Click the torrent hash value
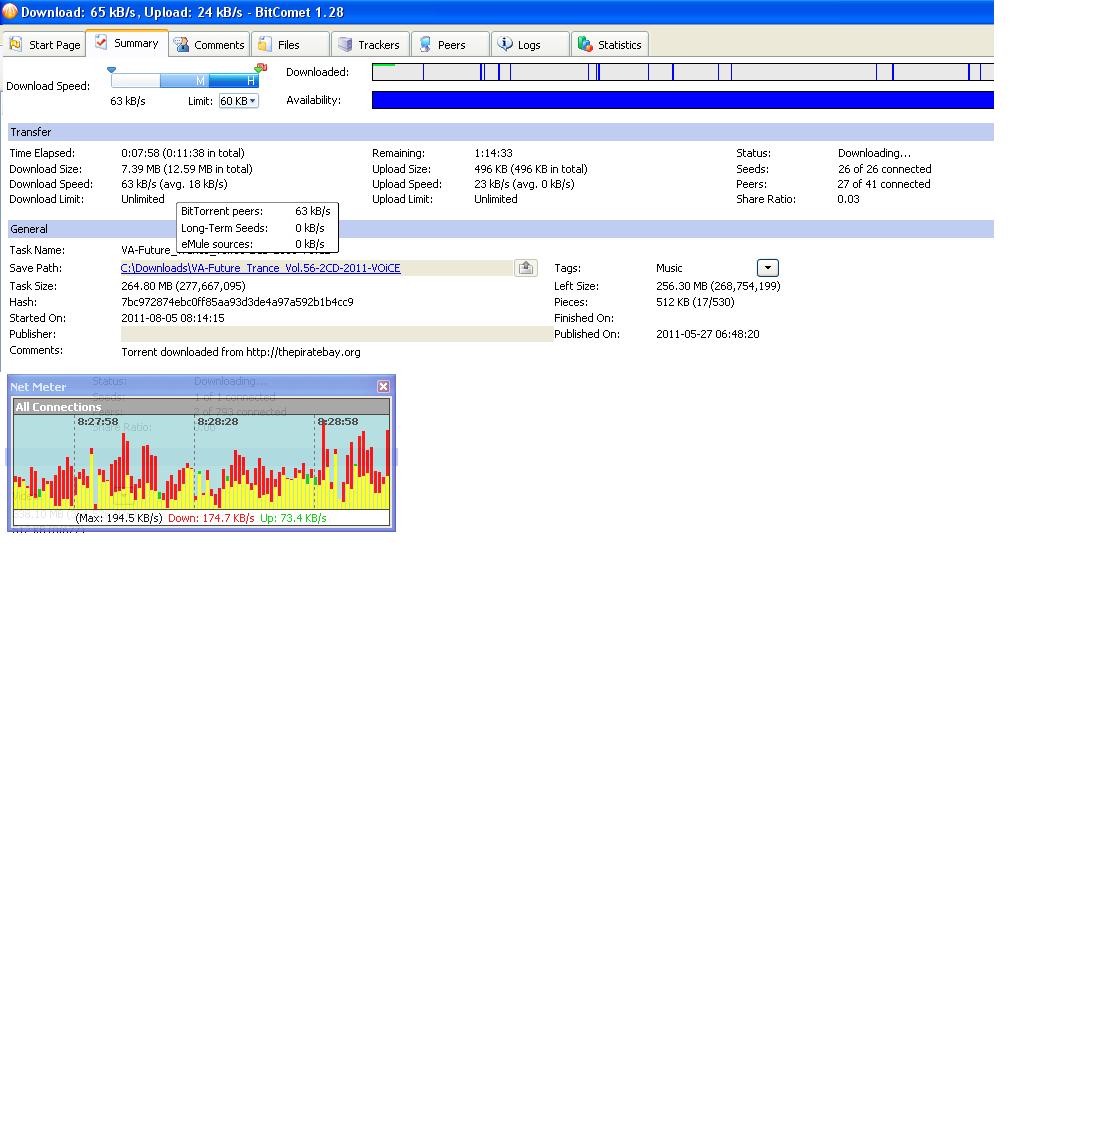This screenshot has height=1134, width=1098. tap(237, 302)
